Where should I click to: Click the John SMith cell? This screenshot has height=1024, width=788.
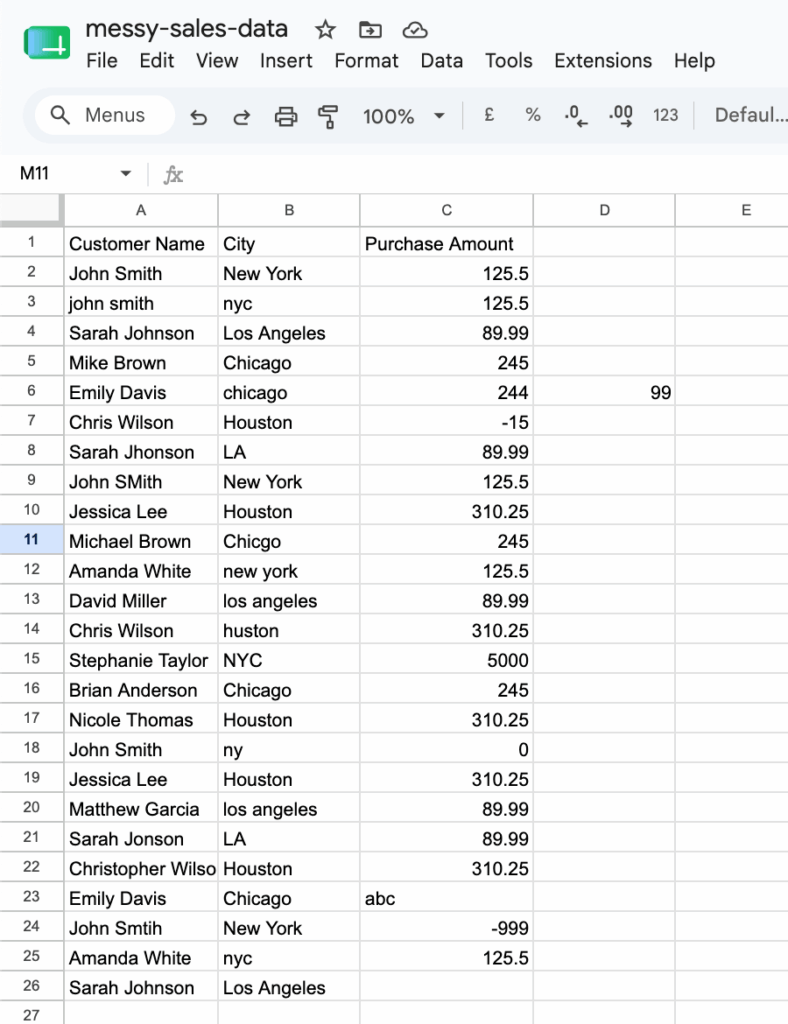pyautogui.click(x=140, y=481)
